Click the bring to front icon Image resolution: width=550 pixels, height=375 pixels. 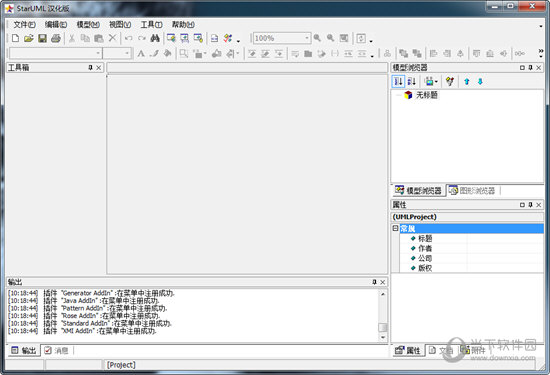pos(403,54)
